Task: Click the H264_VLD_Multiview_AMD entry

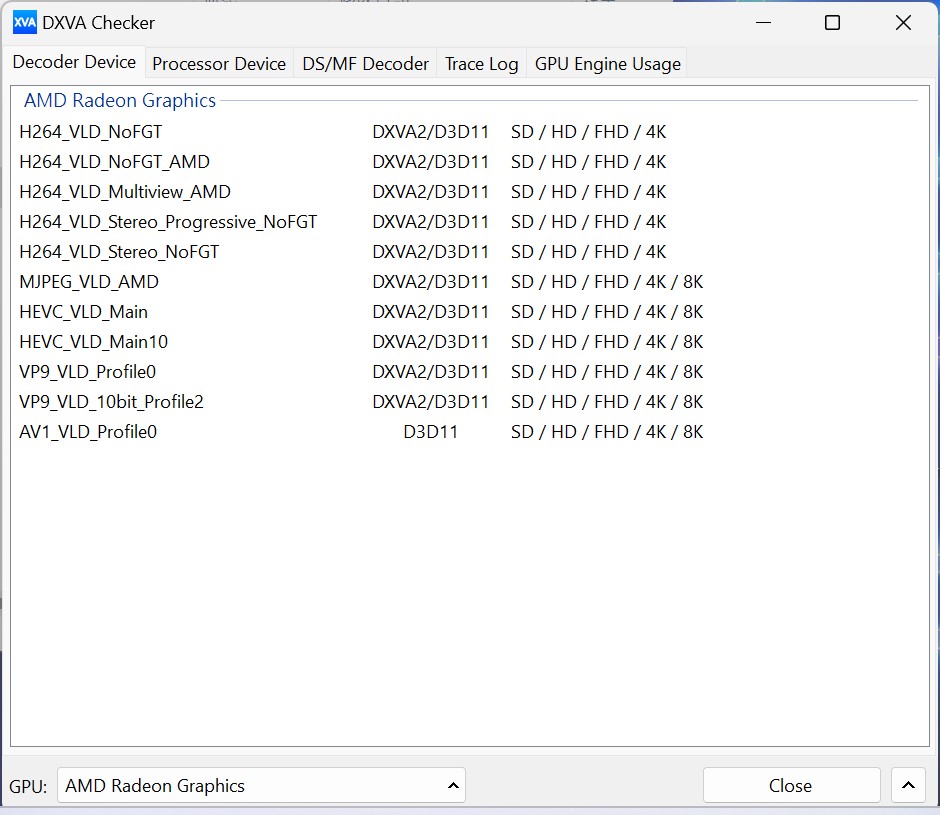Action: pyautogui.click(x=125, y=192)
